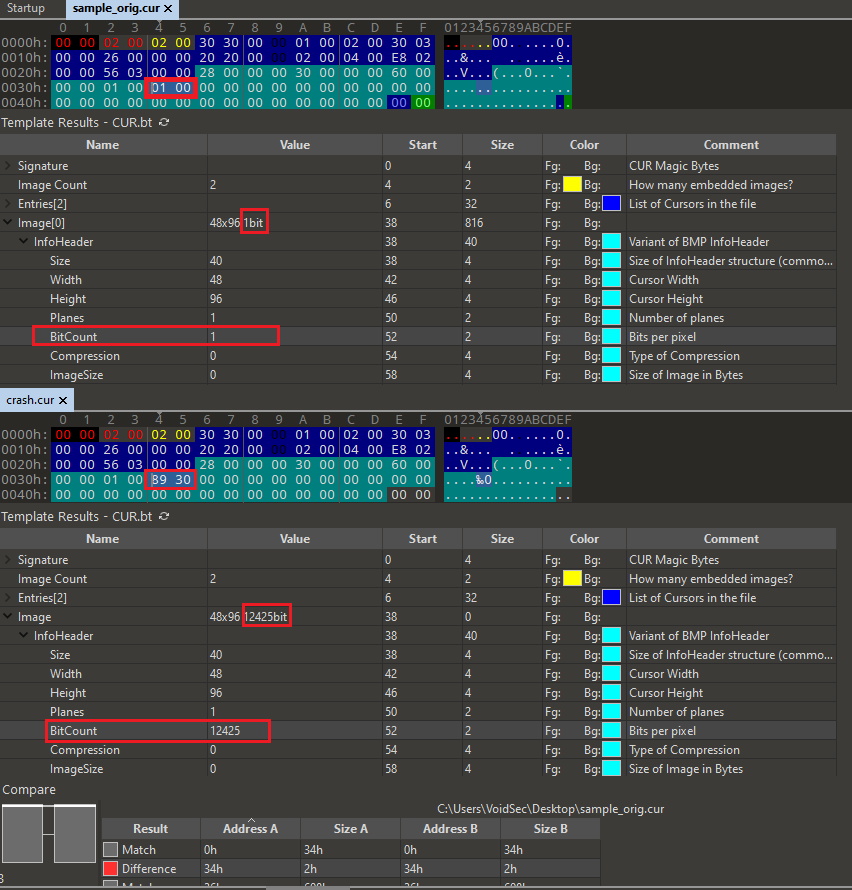Switch to the Startup tab
Image resolution: width=852 pixels, height=890 pixels.
point(26,8)
